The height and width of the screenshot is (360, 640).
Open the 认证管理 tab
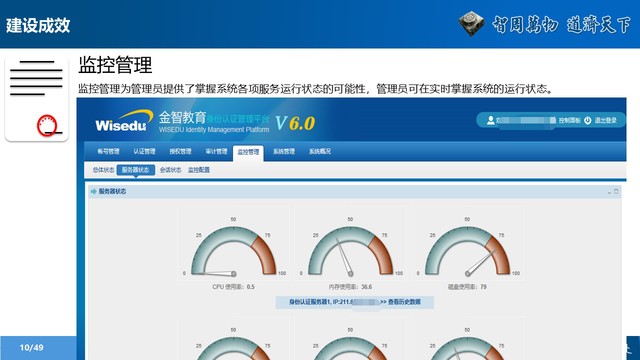point(144,151)
